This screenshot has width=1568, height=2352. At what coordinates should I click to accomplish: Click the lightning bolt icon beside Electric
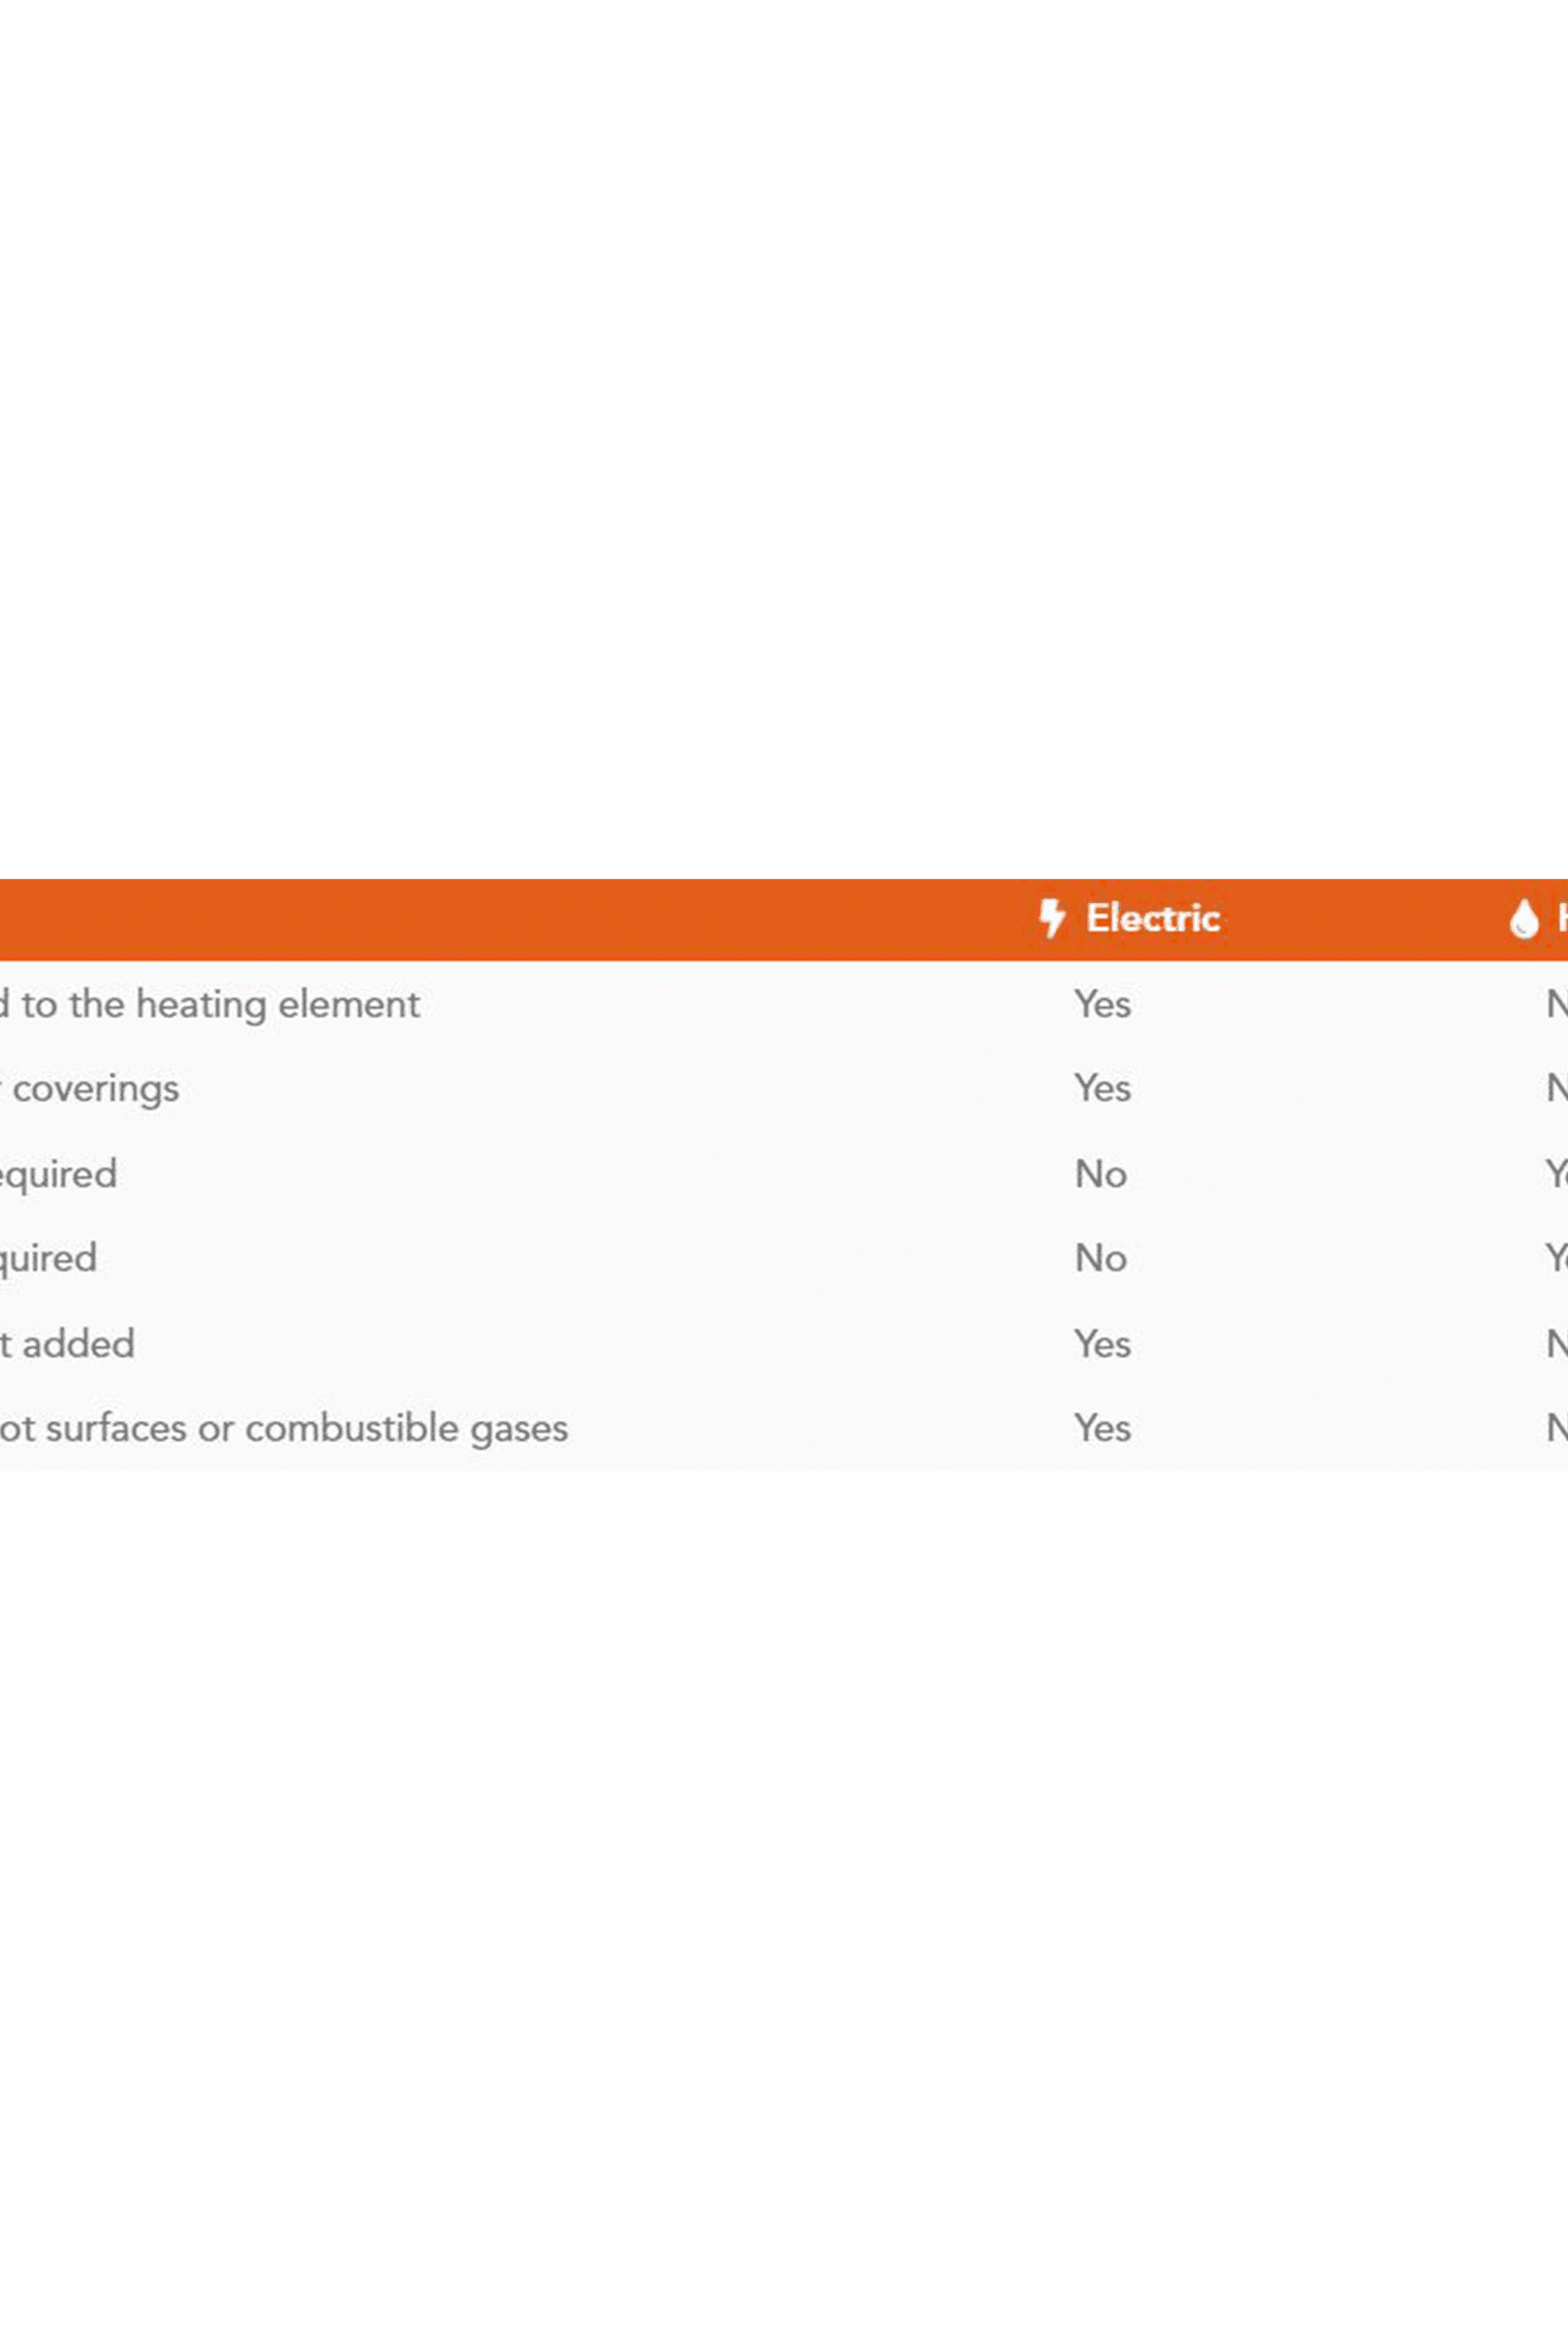click(1051, 918)
